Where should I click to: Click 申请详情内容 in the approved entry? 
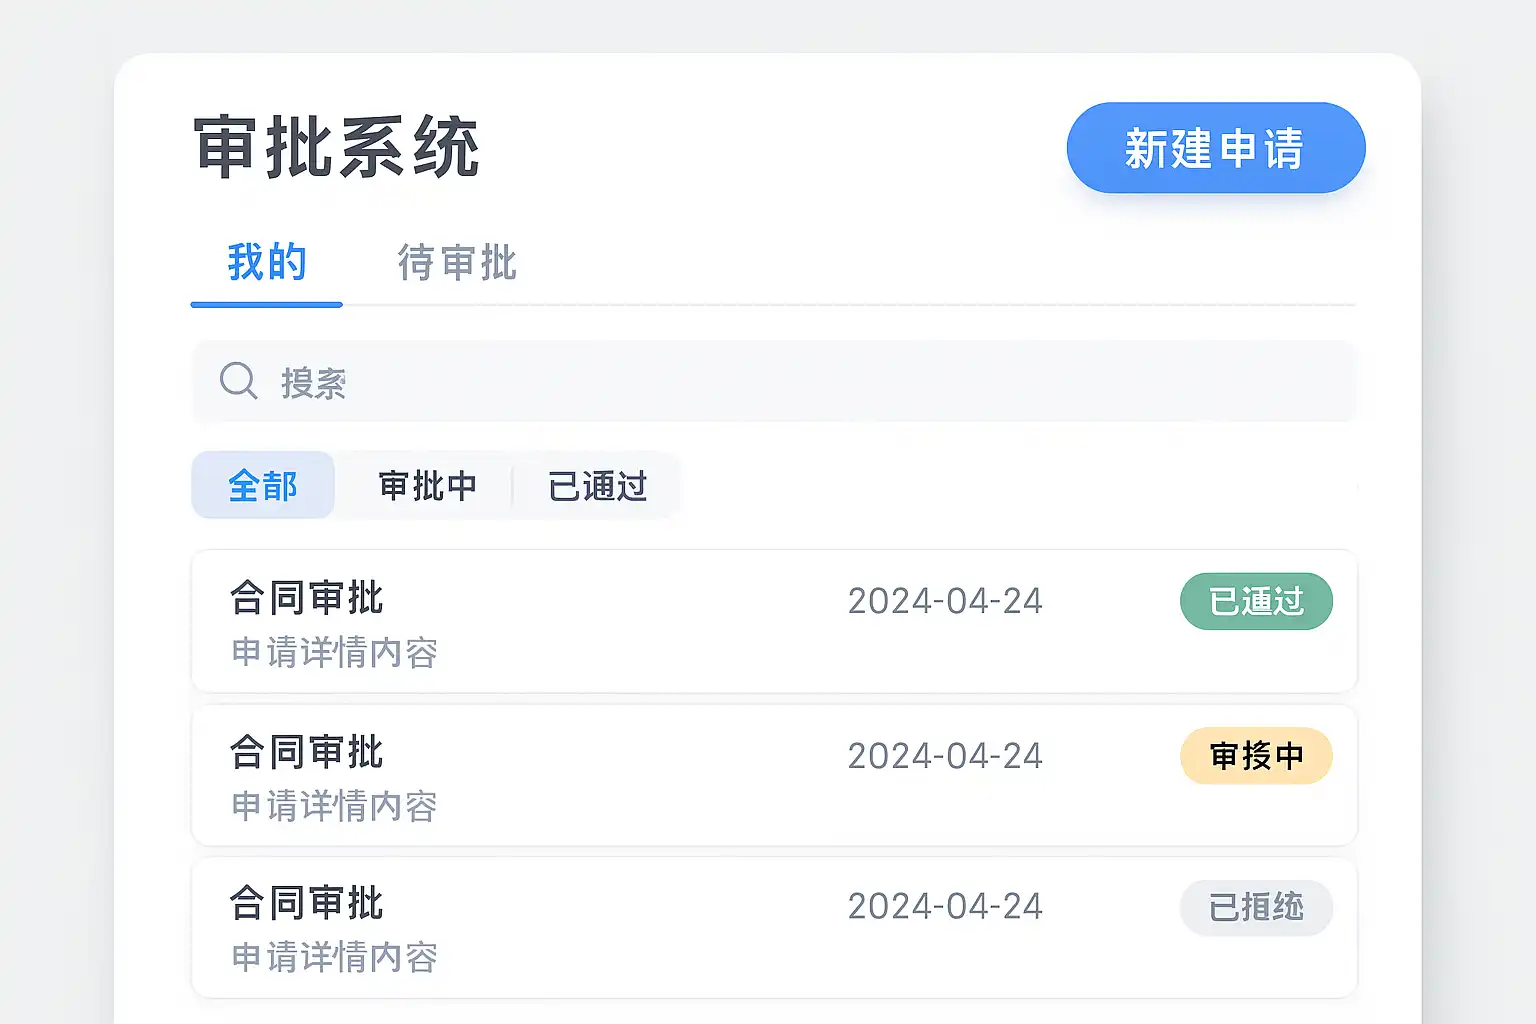[x=335, y=653]
